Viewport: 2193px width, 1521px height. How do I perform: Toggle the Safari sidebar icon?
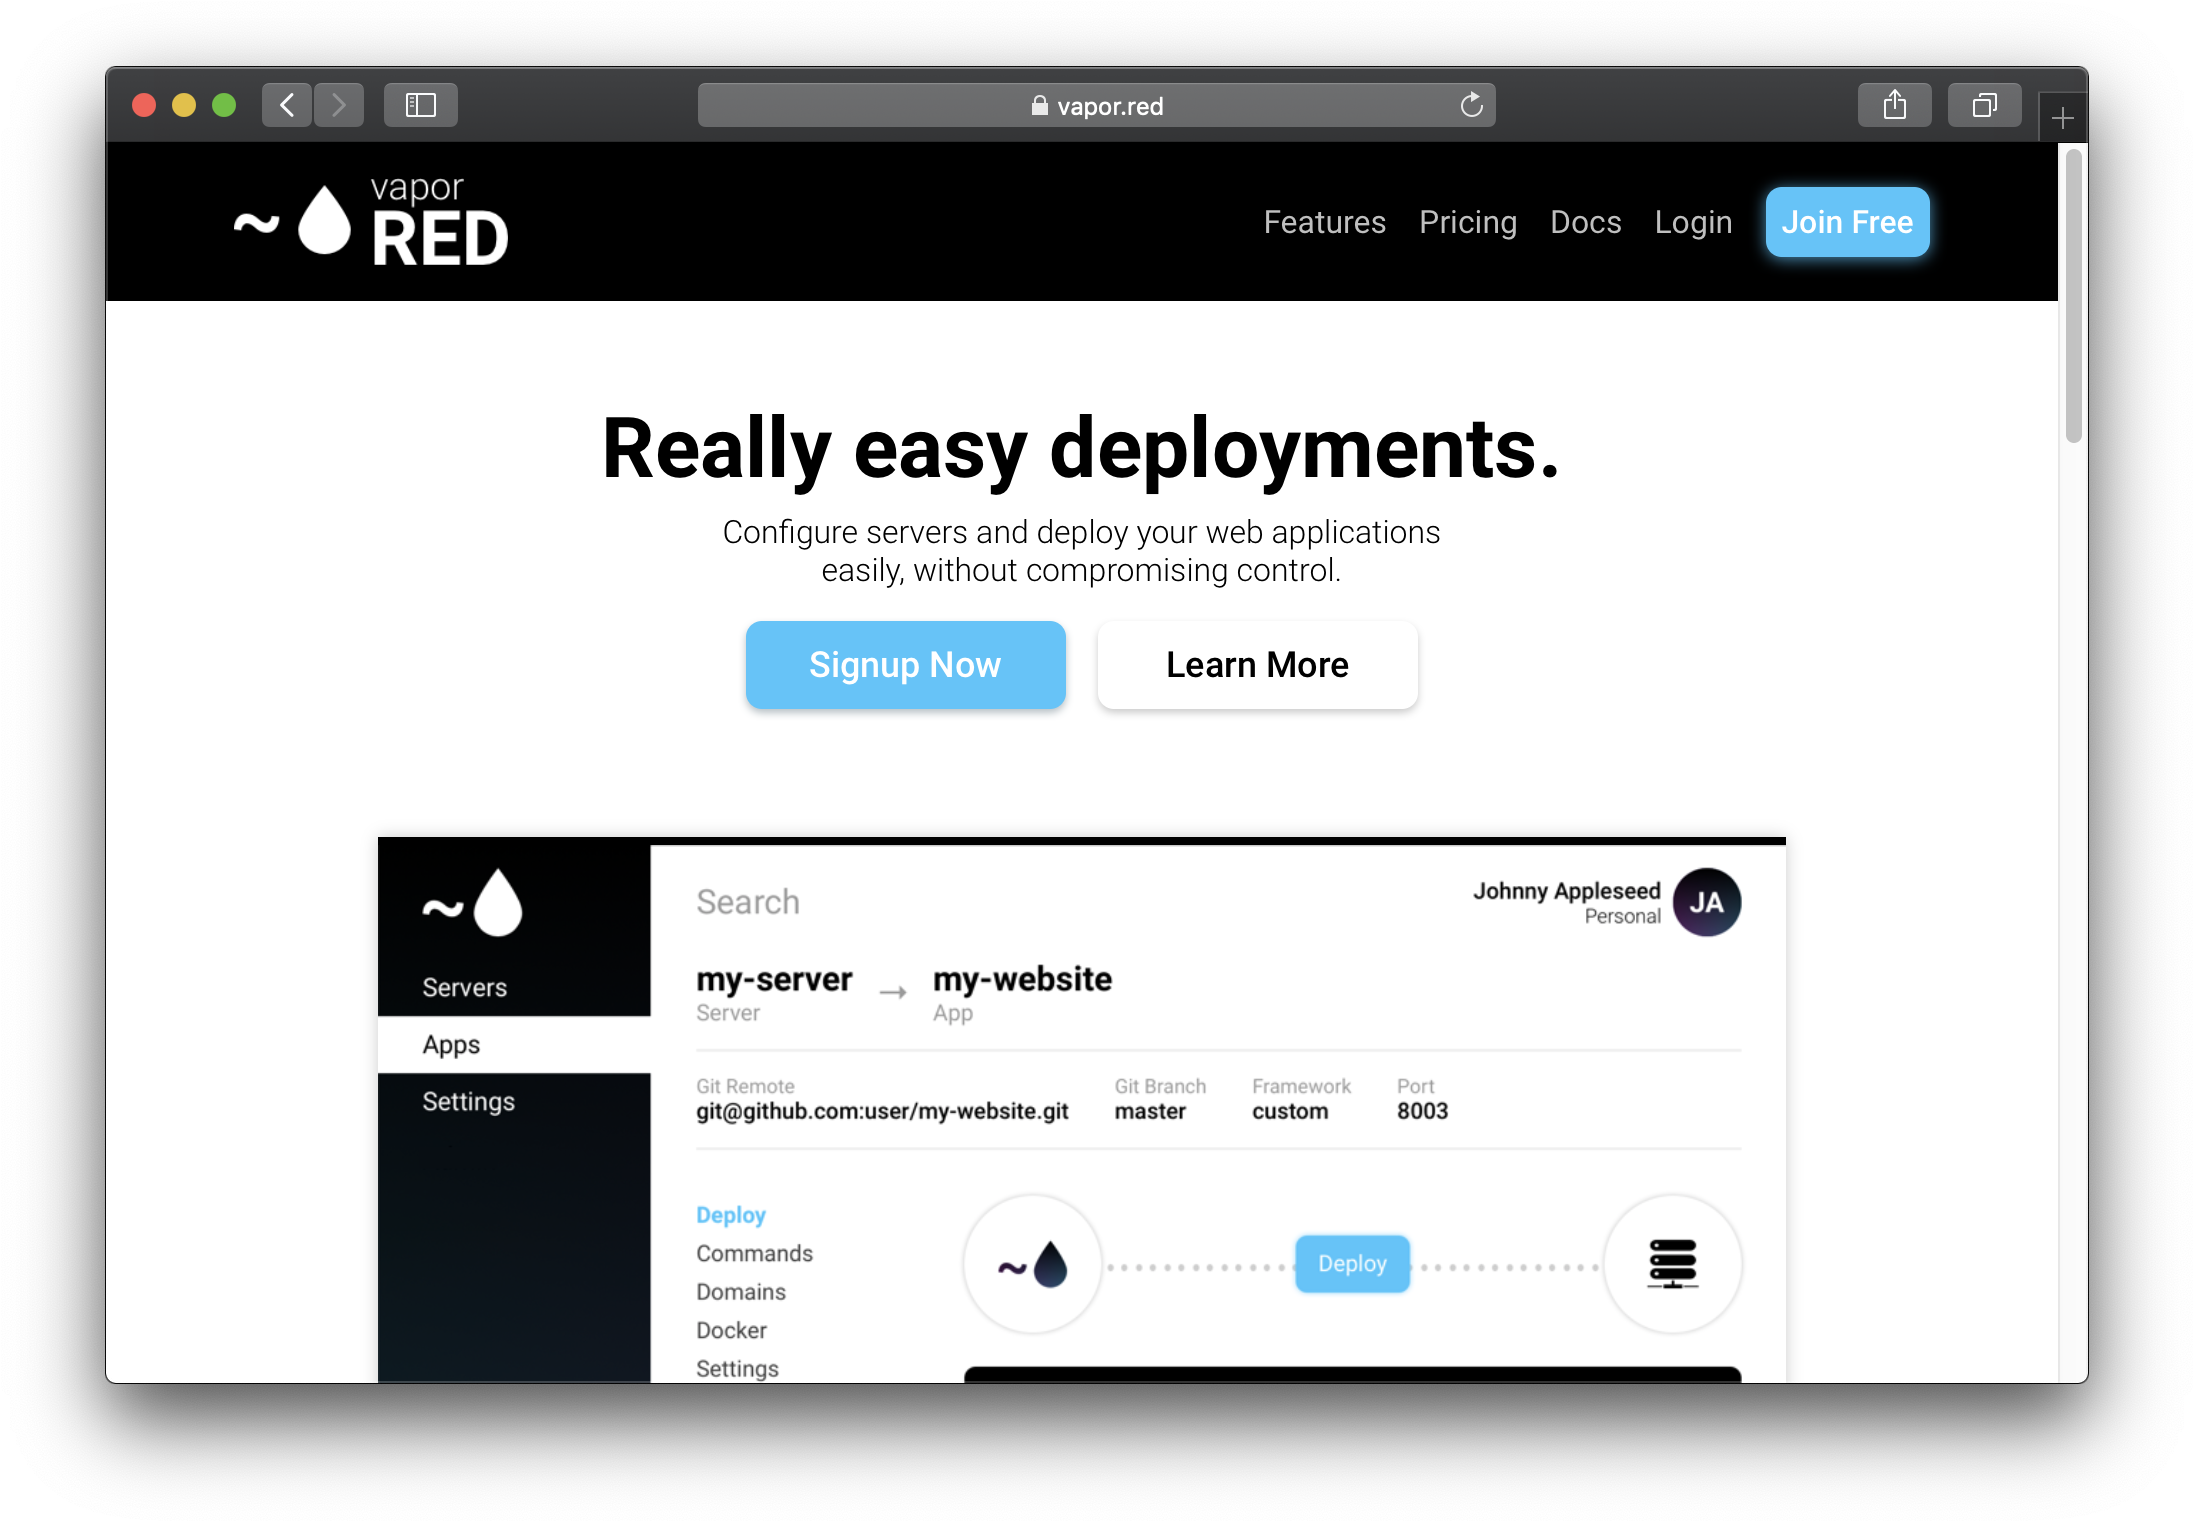tap(420, 105)
